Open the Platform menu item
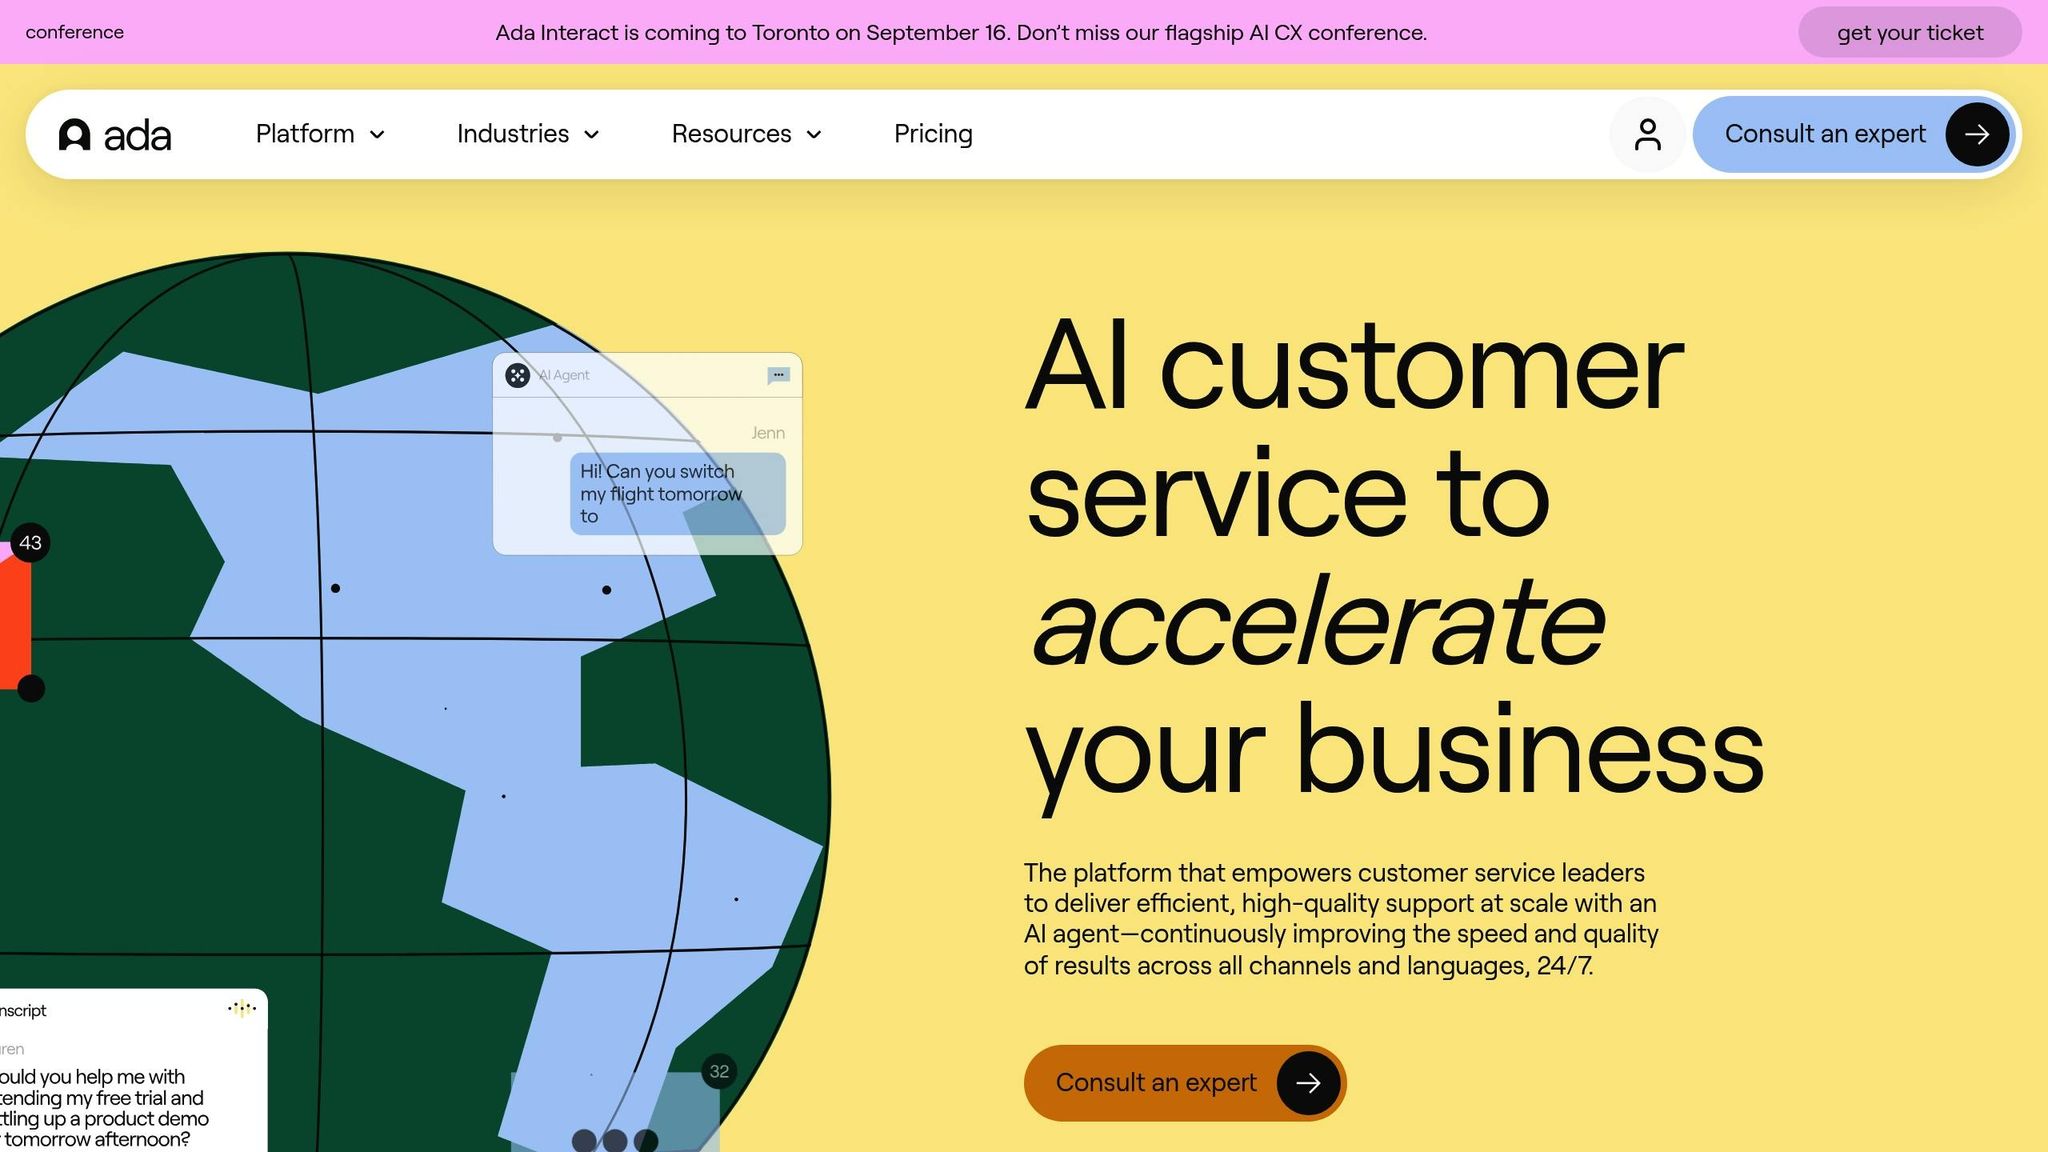This screenshot has width=2048, height=1152. pyautogui.click(x=305, y=134)
